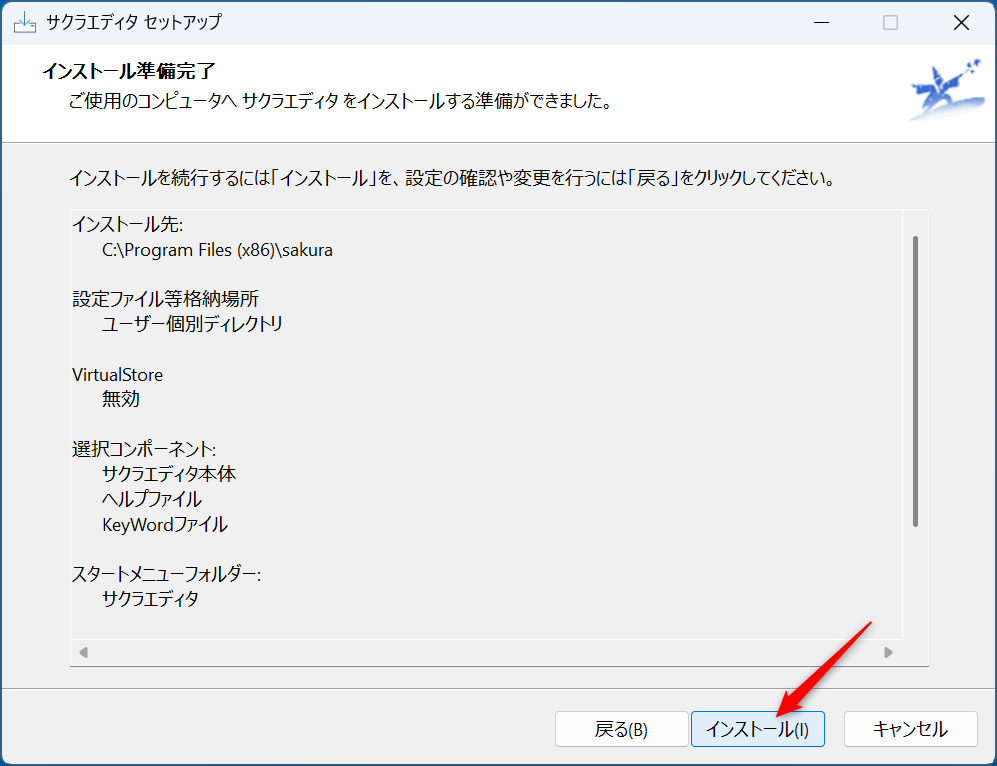Viewport: 997px width, 766px height.
Task: Click the setup installer icon in title bar
Action: (x=25, y=23)
